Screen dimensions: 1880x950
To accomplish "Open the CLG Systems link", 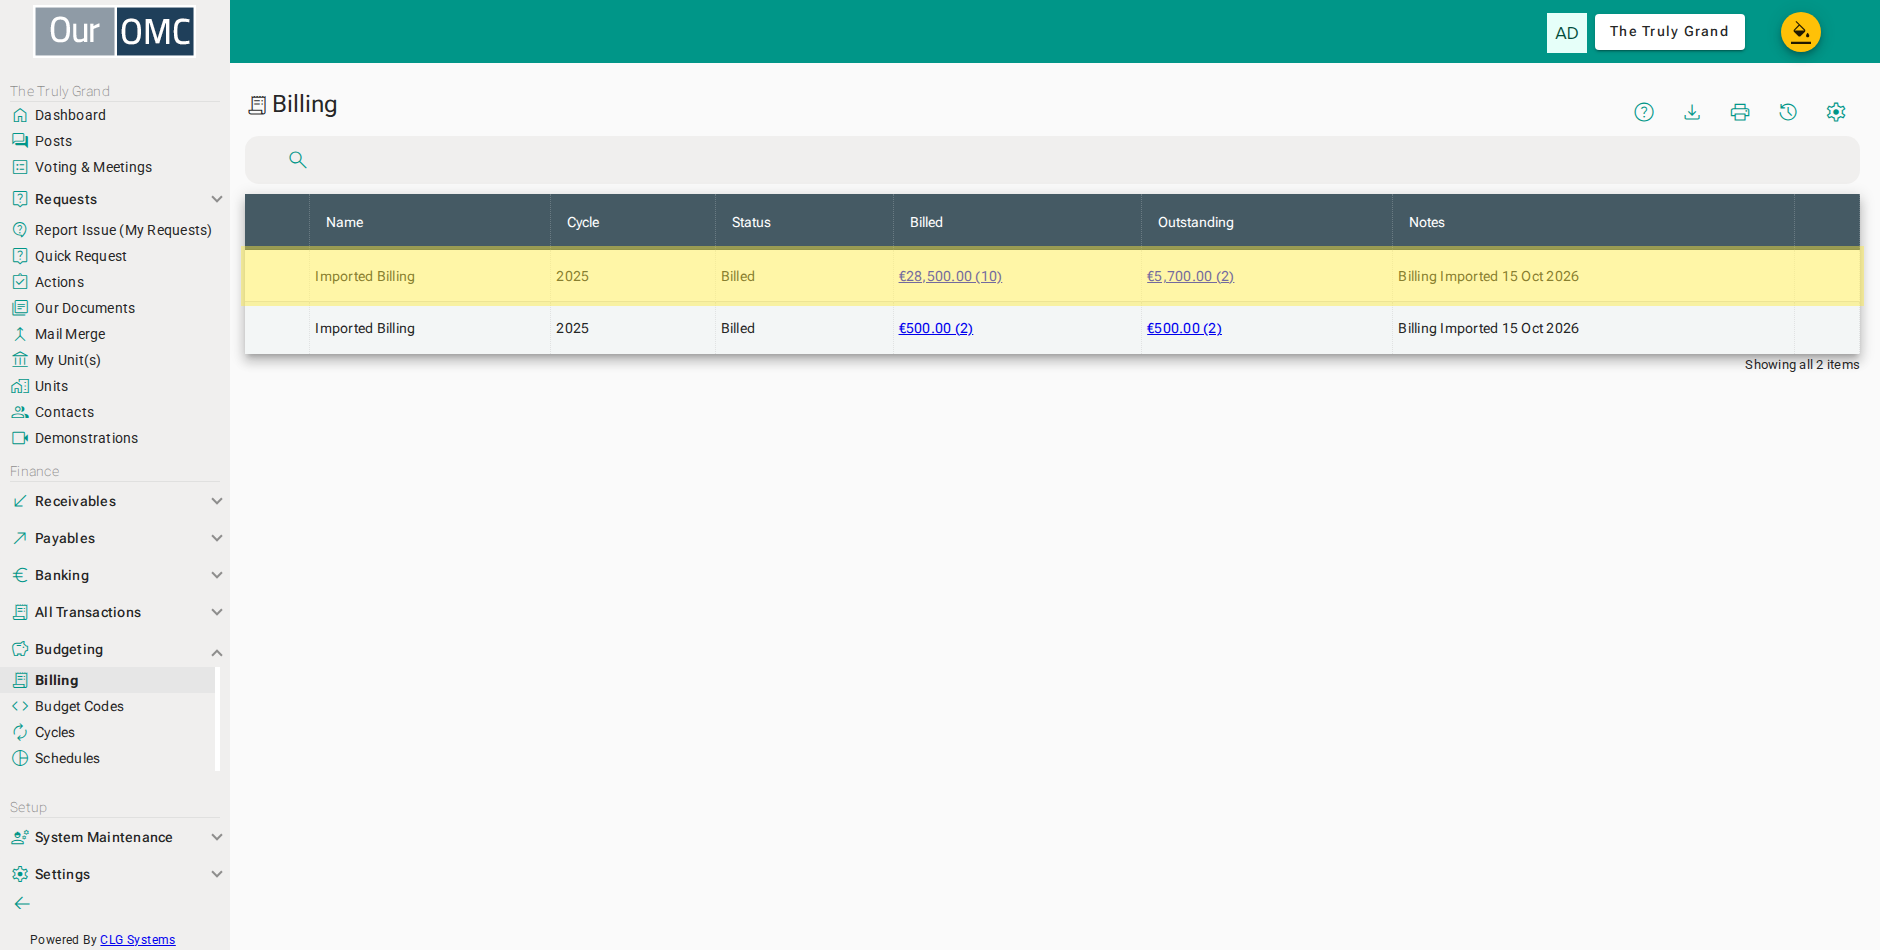I will coord(138,940).
